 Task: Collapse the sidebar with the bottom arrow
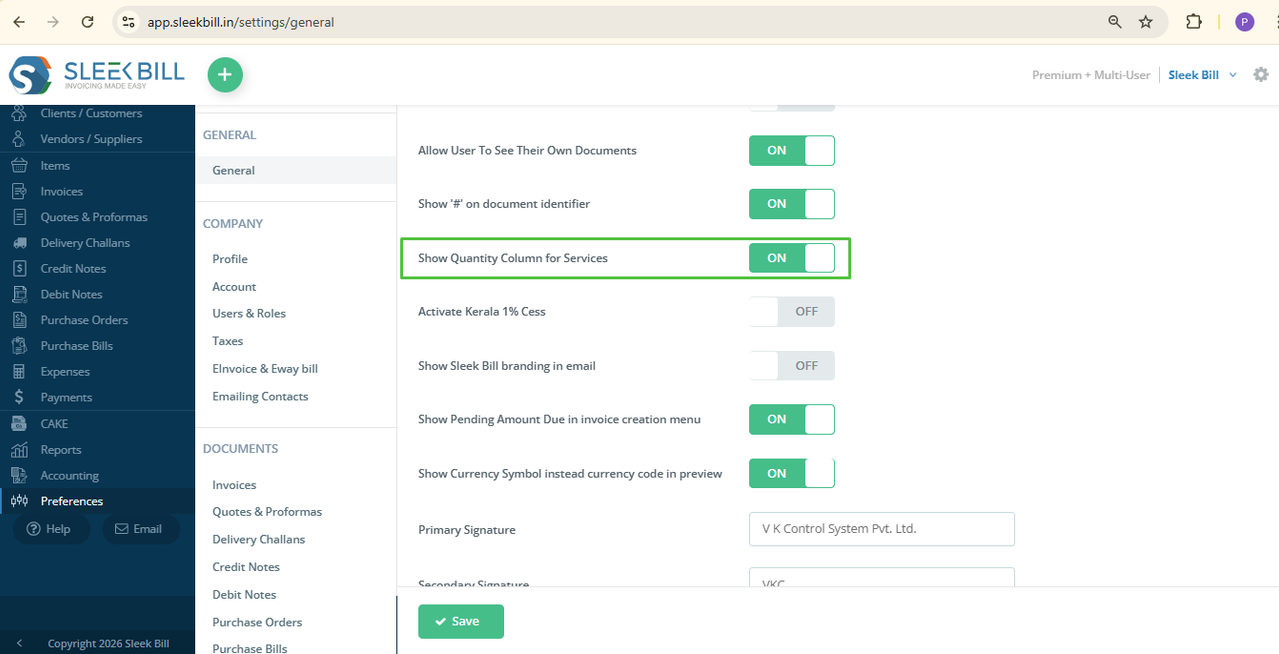19,643
